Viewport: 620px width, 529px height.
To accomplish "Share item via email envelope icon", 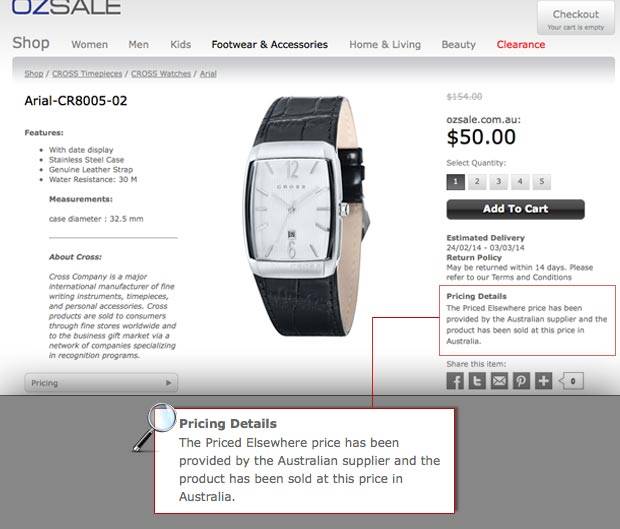I will (499, 381).
